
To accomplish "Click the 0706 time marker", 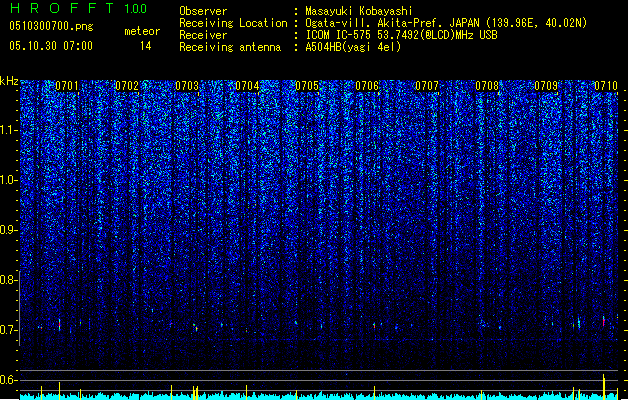I will pos(367,86).
